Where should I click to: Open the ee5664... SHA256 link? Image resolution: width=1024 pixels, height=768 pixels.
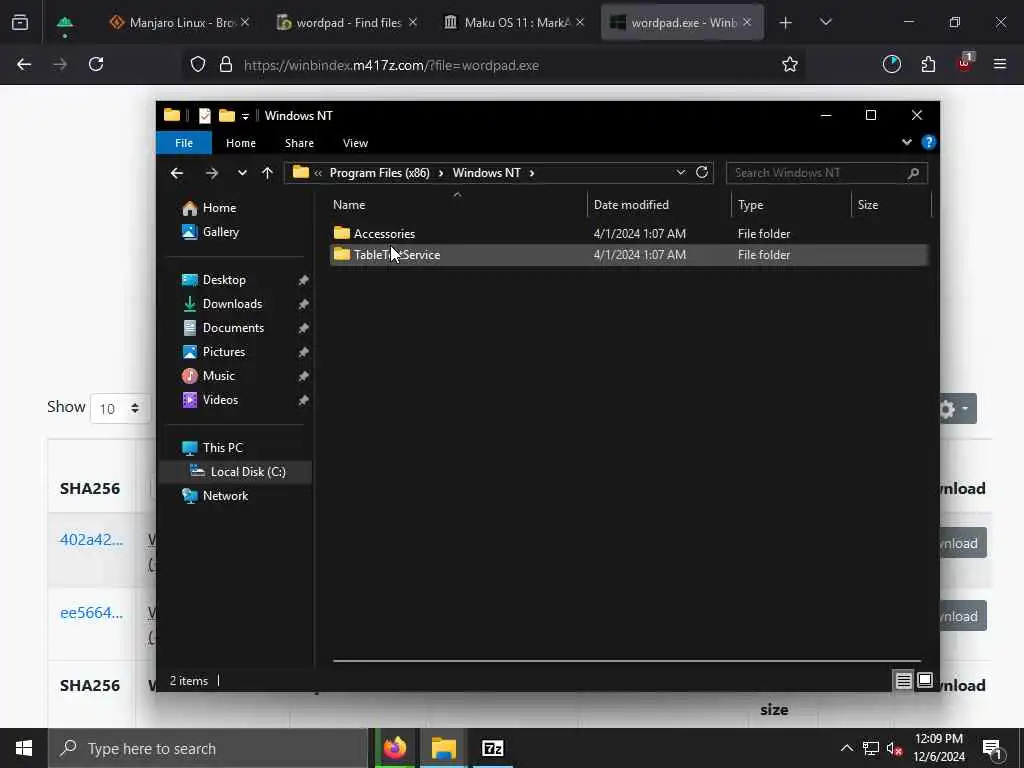[x=91, y=613]
